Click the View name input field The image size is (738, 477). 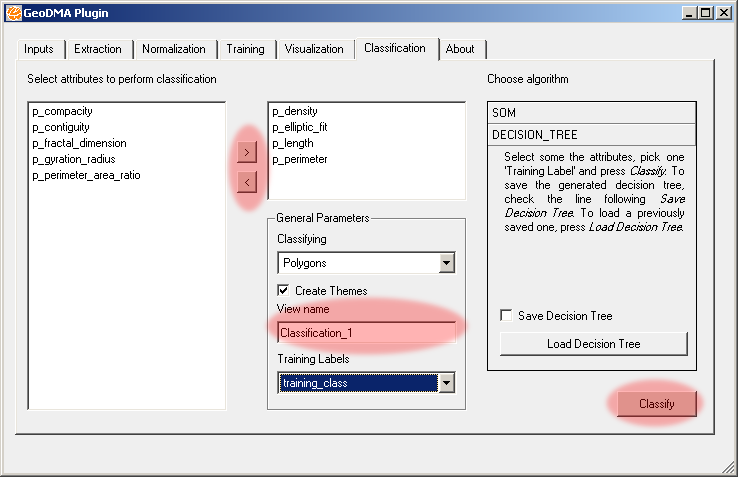pyautogui.click(x=366, y=333)
